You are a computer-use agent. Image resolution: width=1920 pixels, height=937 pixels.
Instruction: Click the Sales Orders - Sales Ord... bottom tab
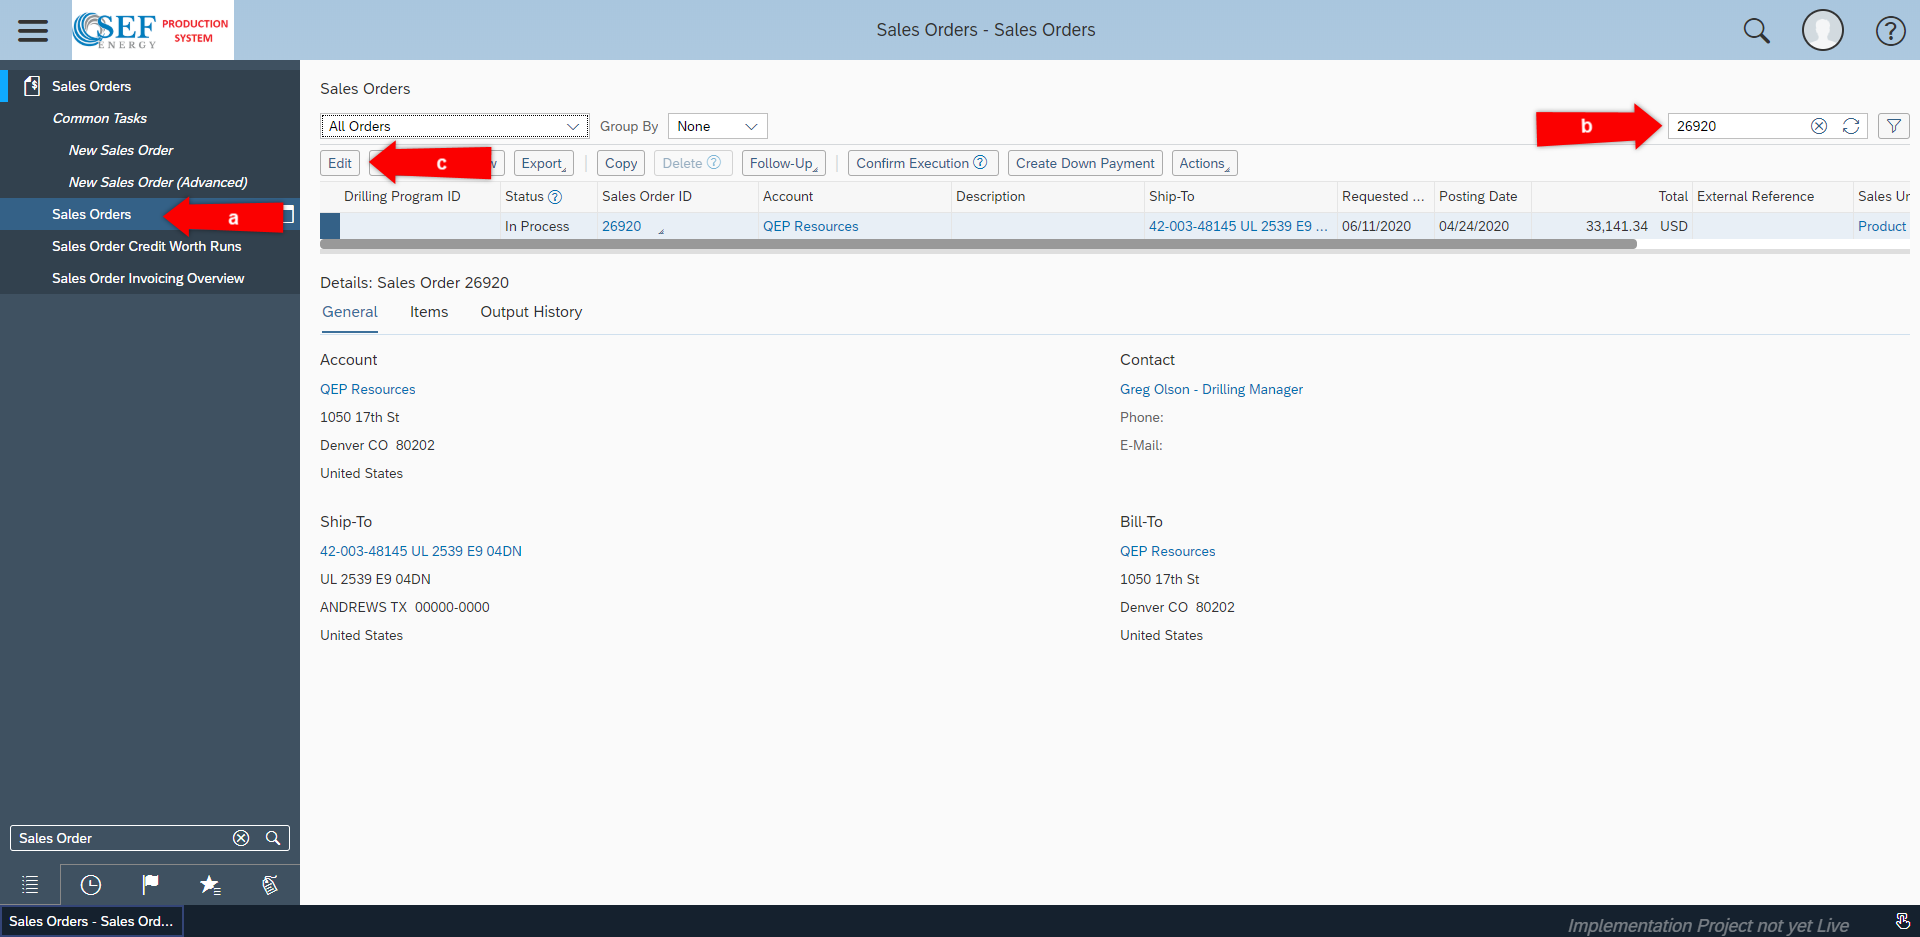(x=91, y=921)
